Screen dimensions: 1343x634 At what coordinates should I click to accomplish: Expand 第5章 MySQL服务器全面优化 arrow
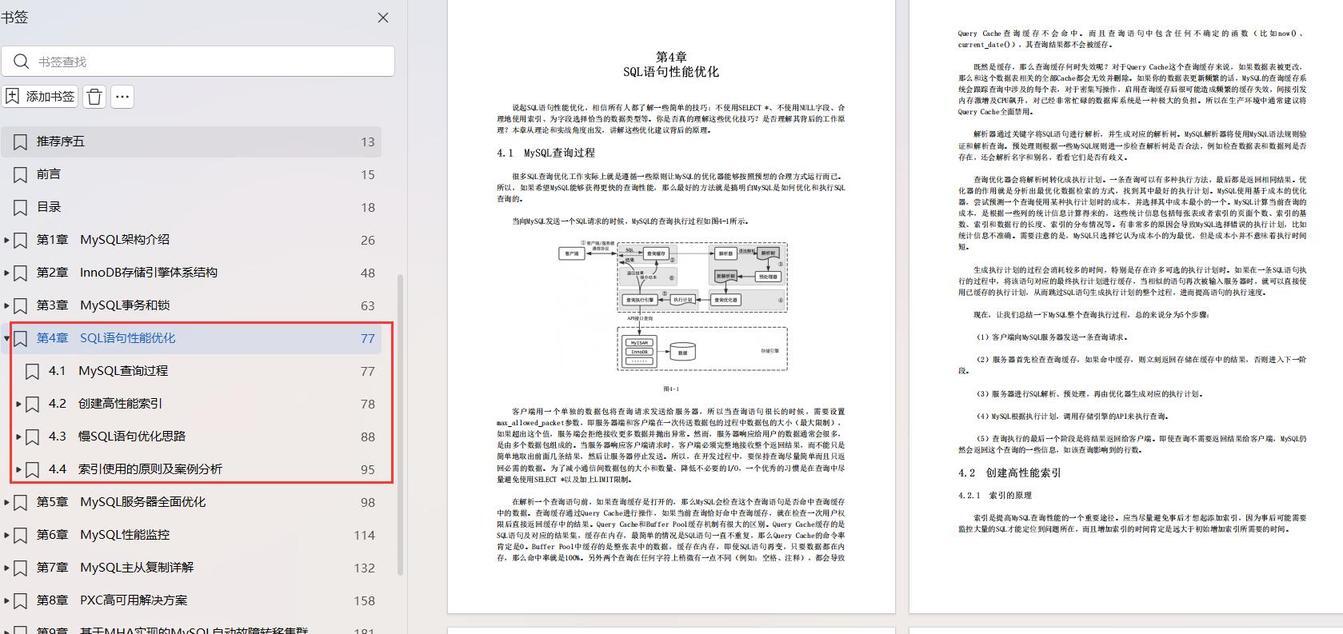point(6,502)
